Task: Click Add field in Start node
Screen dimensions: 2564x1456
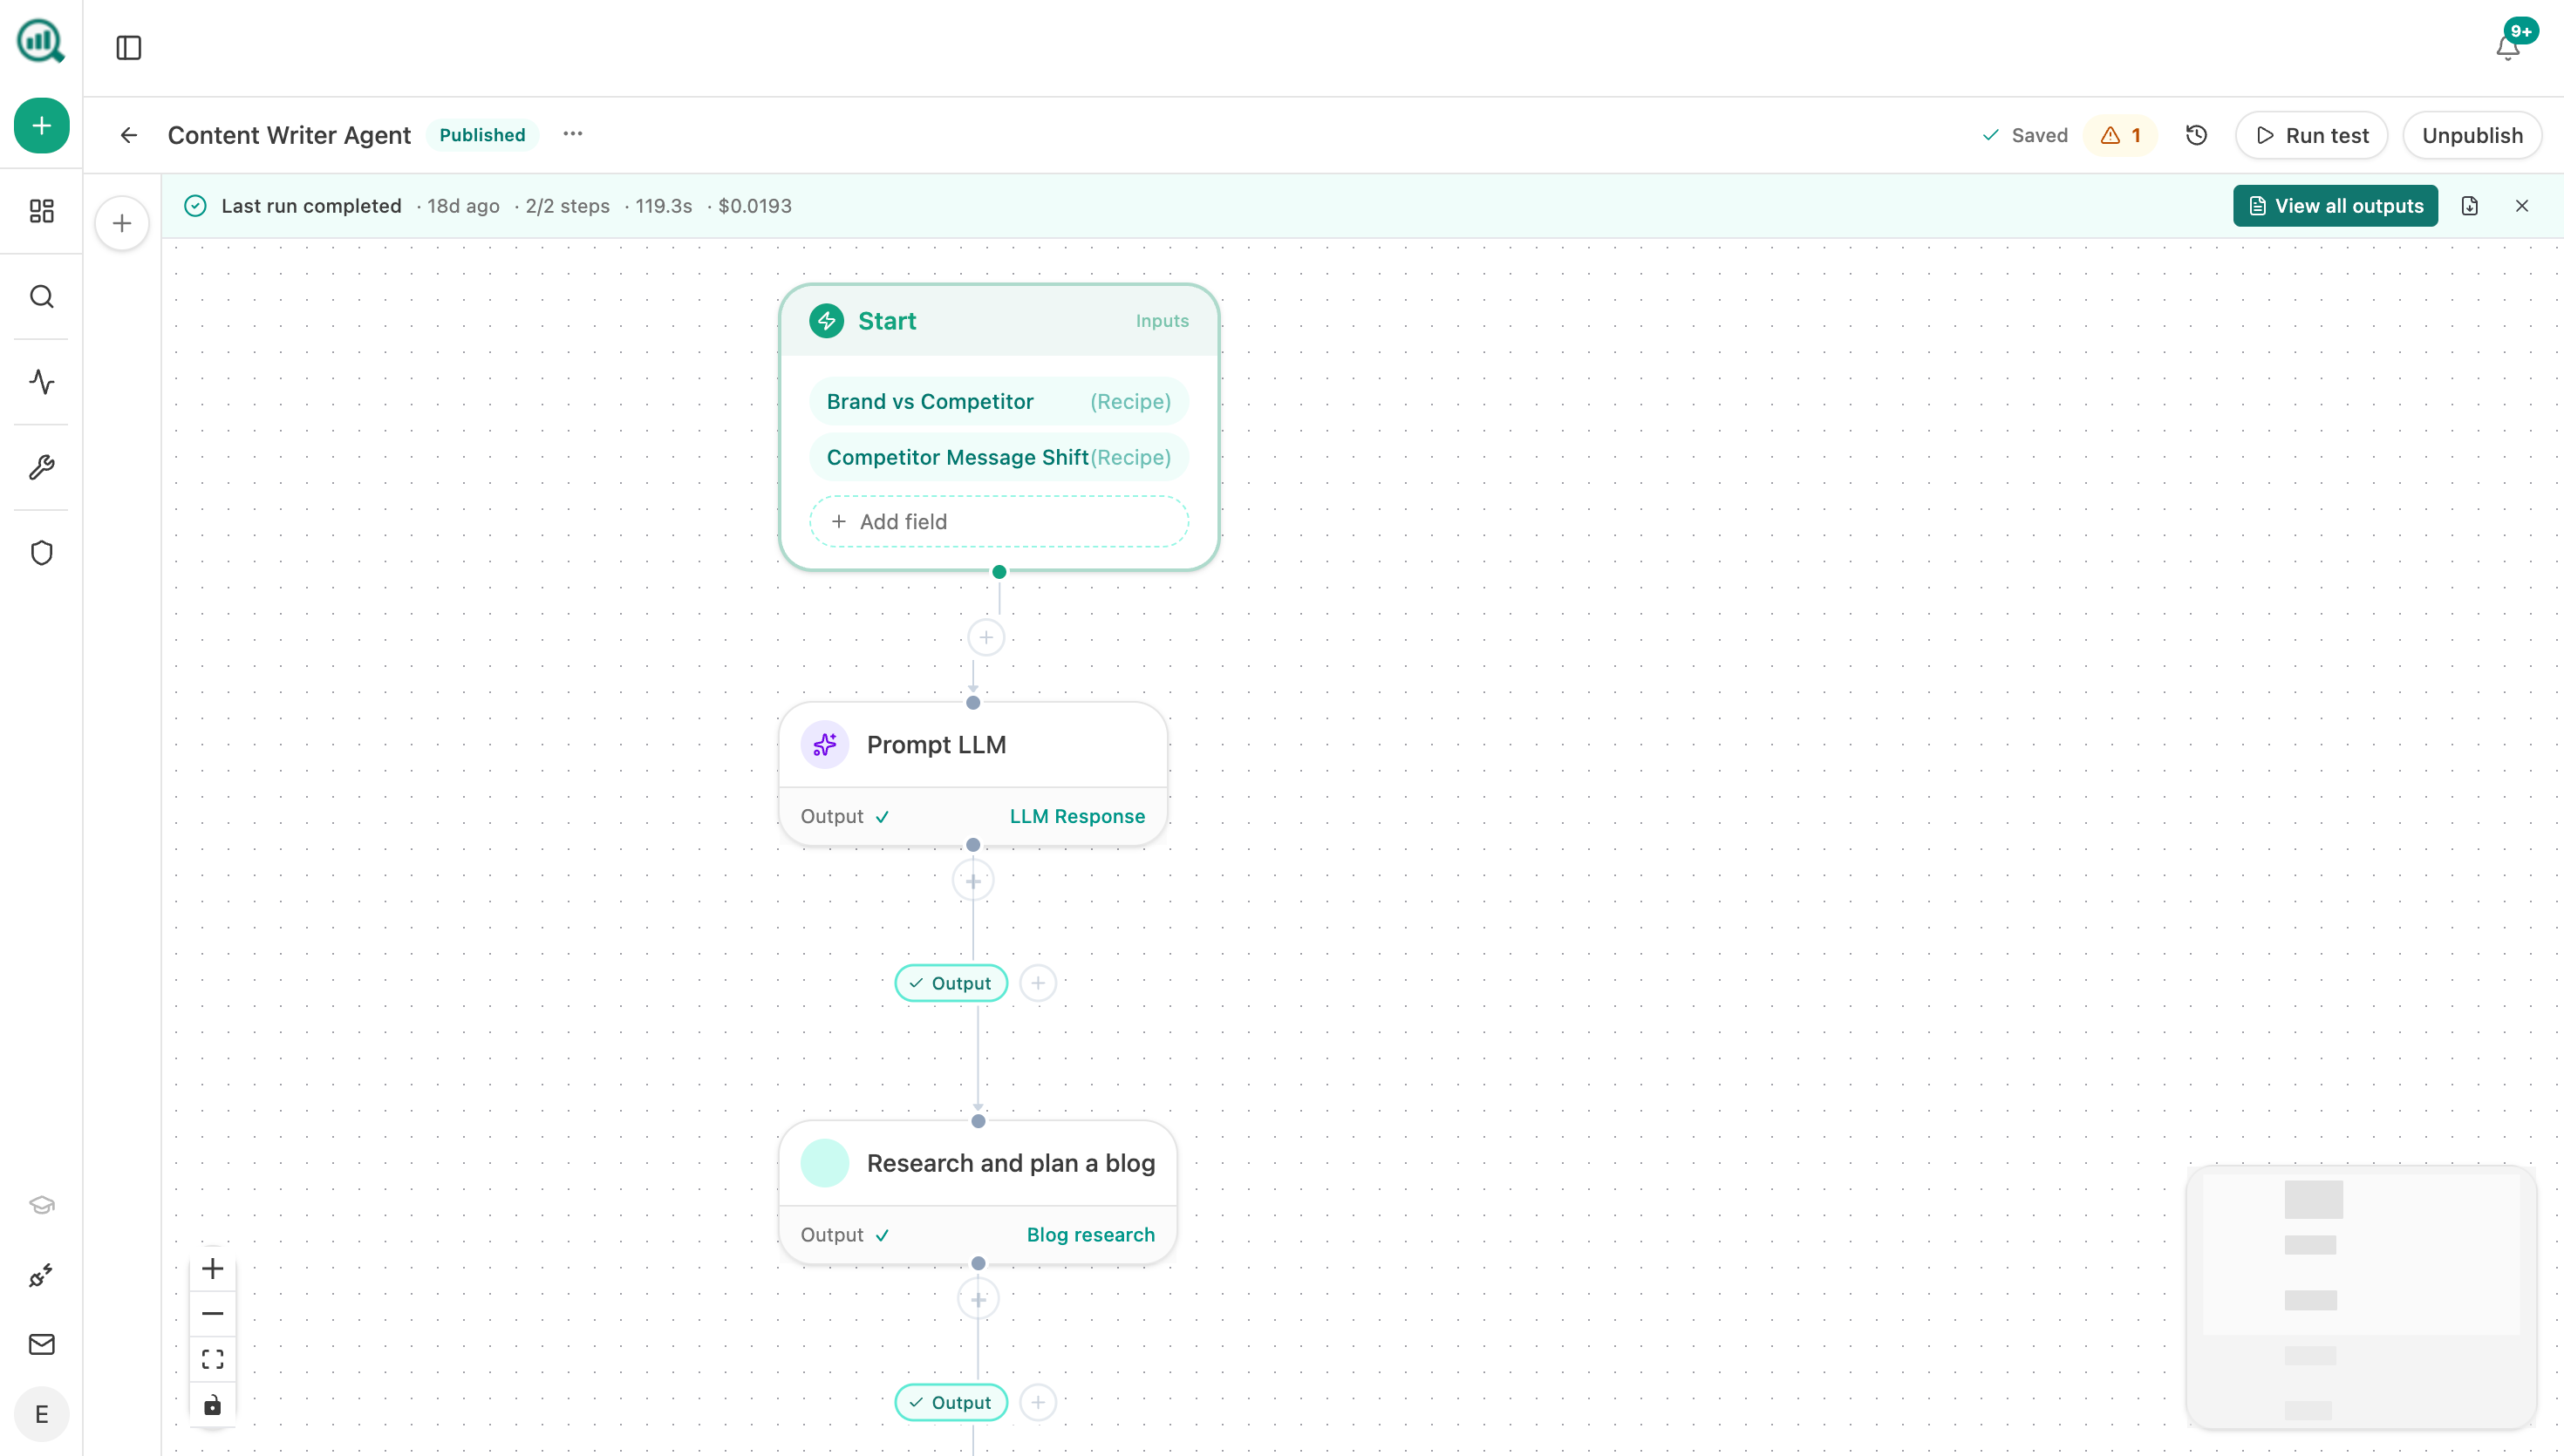Action: click(x=998, y=521)
